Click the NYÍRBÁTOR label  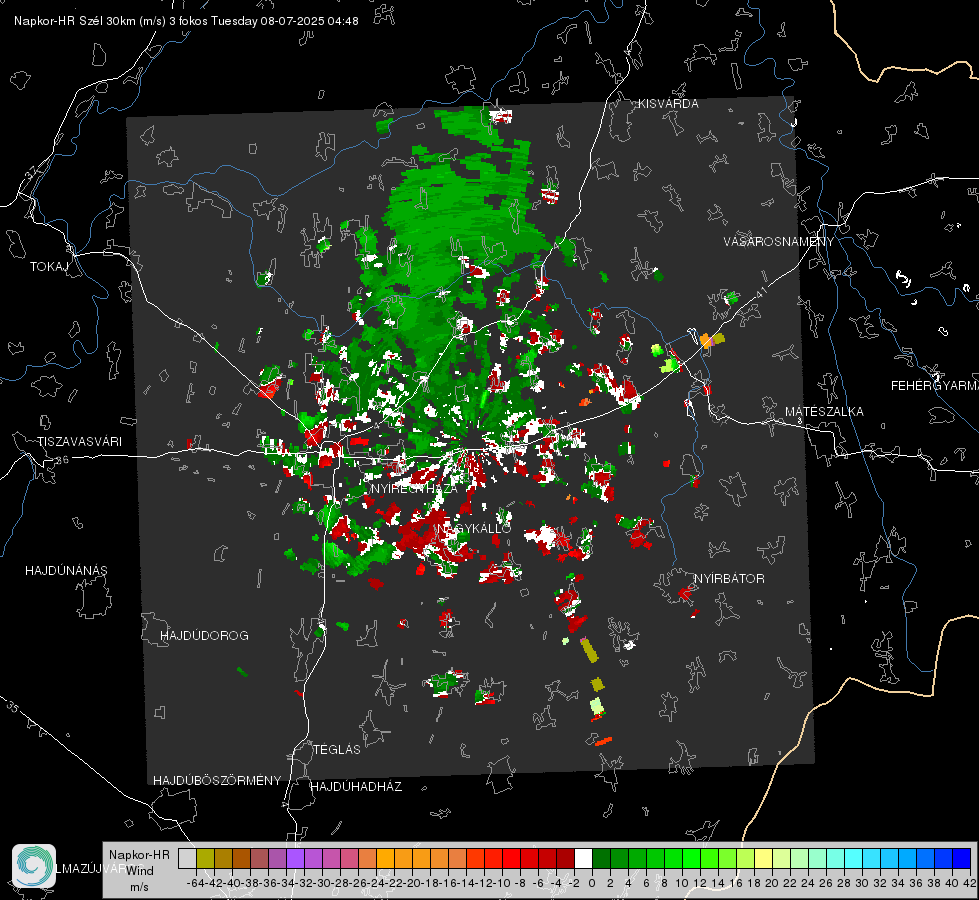pos(729,578)
